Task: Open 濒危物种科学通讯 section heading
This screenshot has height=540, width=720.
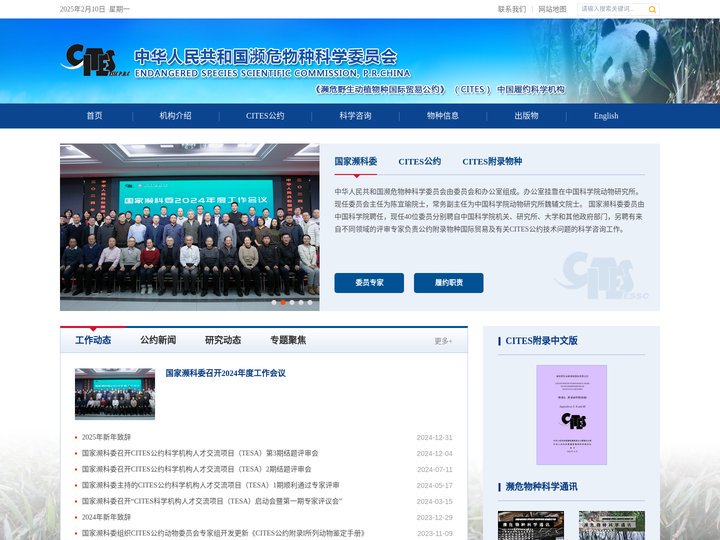Action: coord(541,487)
